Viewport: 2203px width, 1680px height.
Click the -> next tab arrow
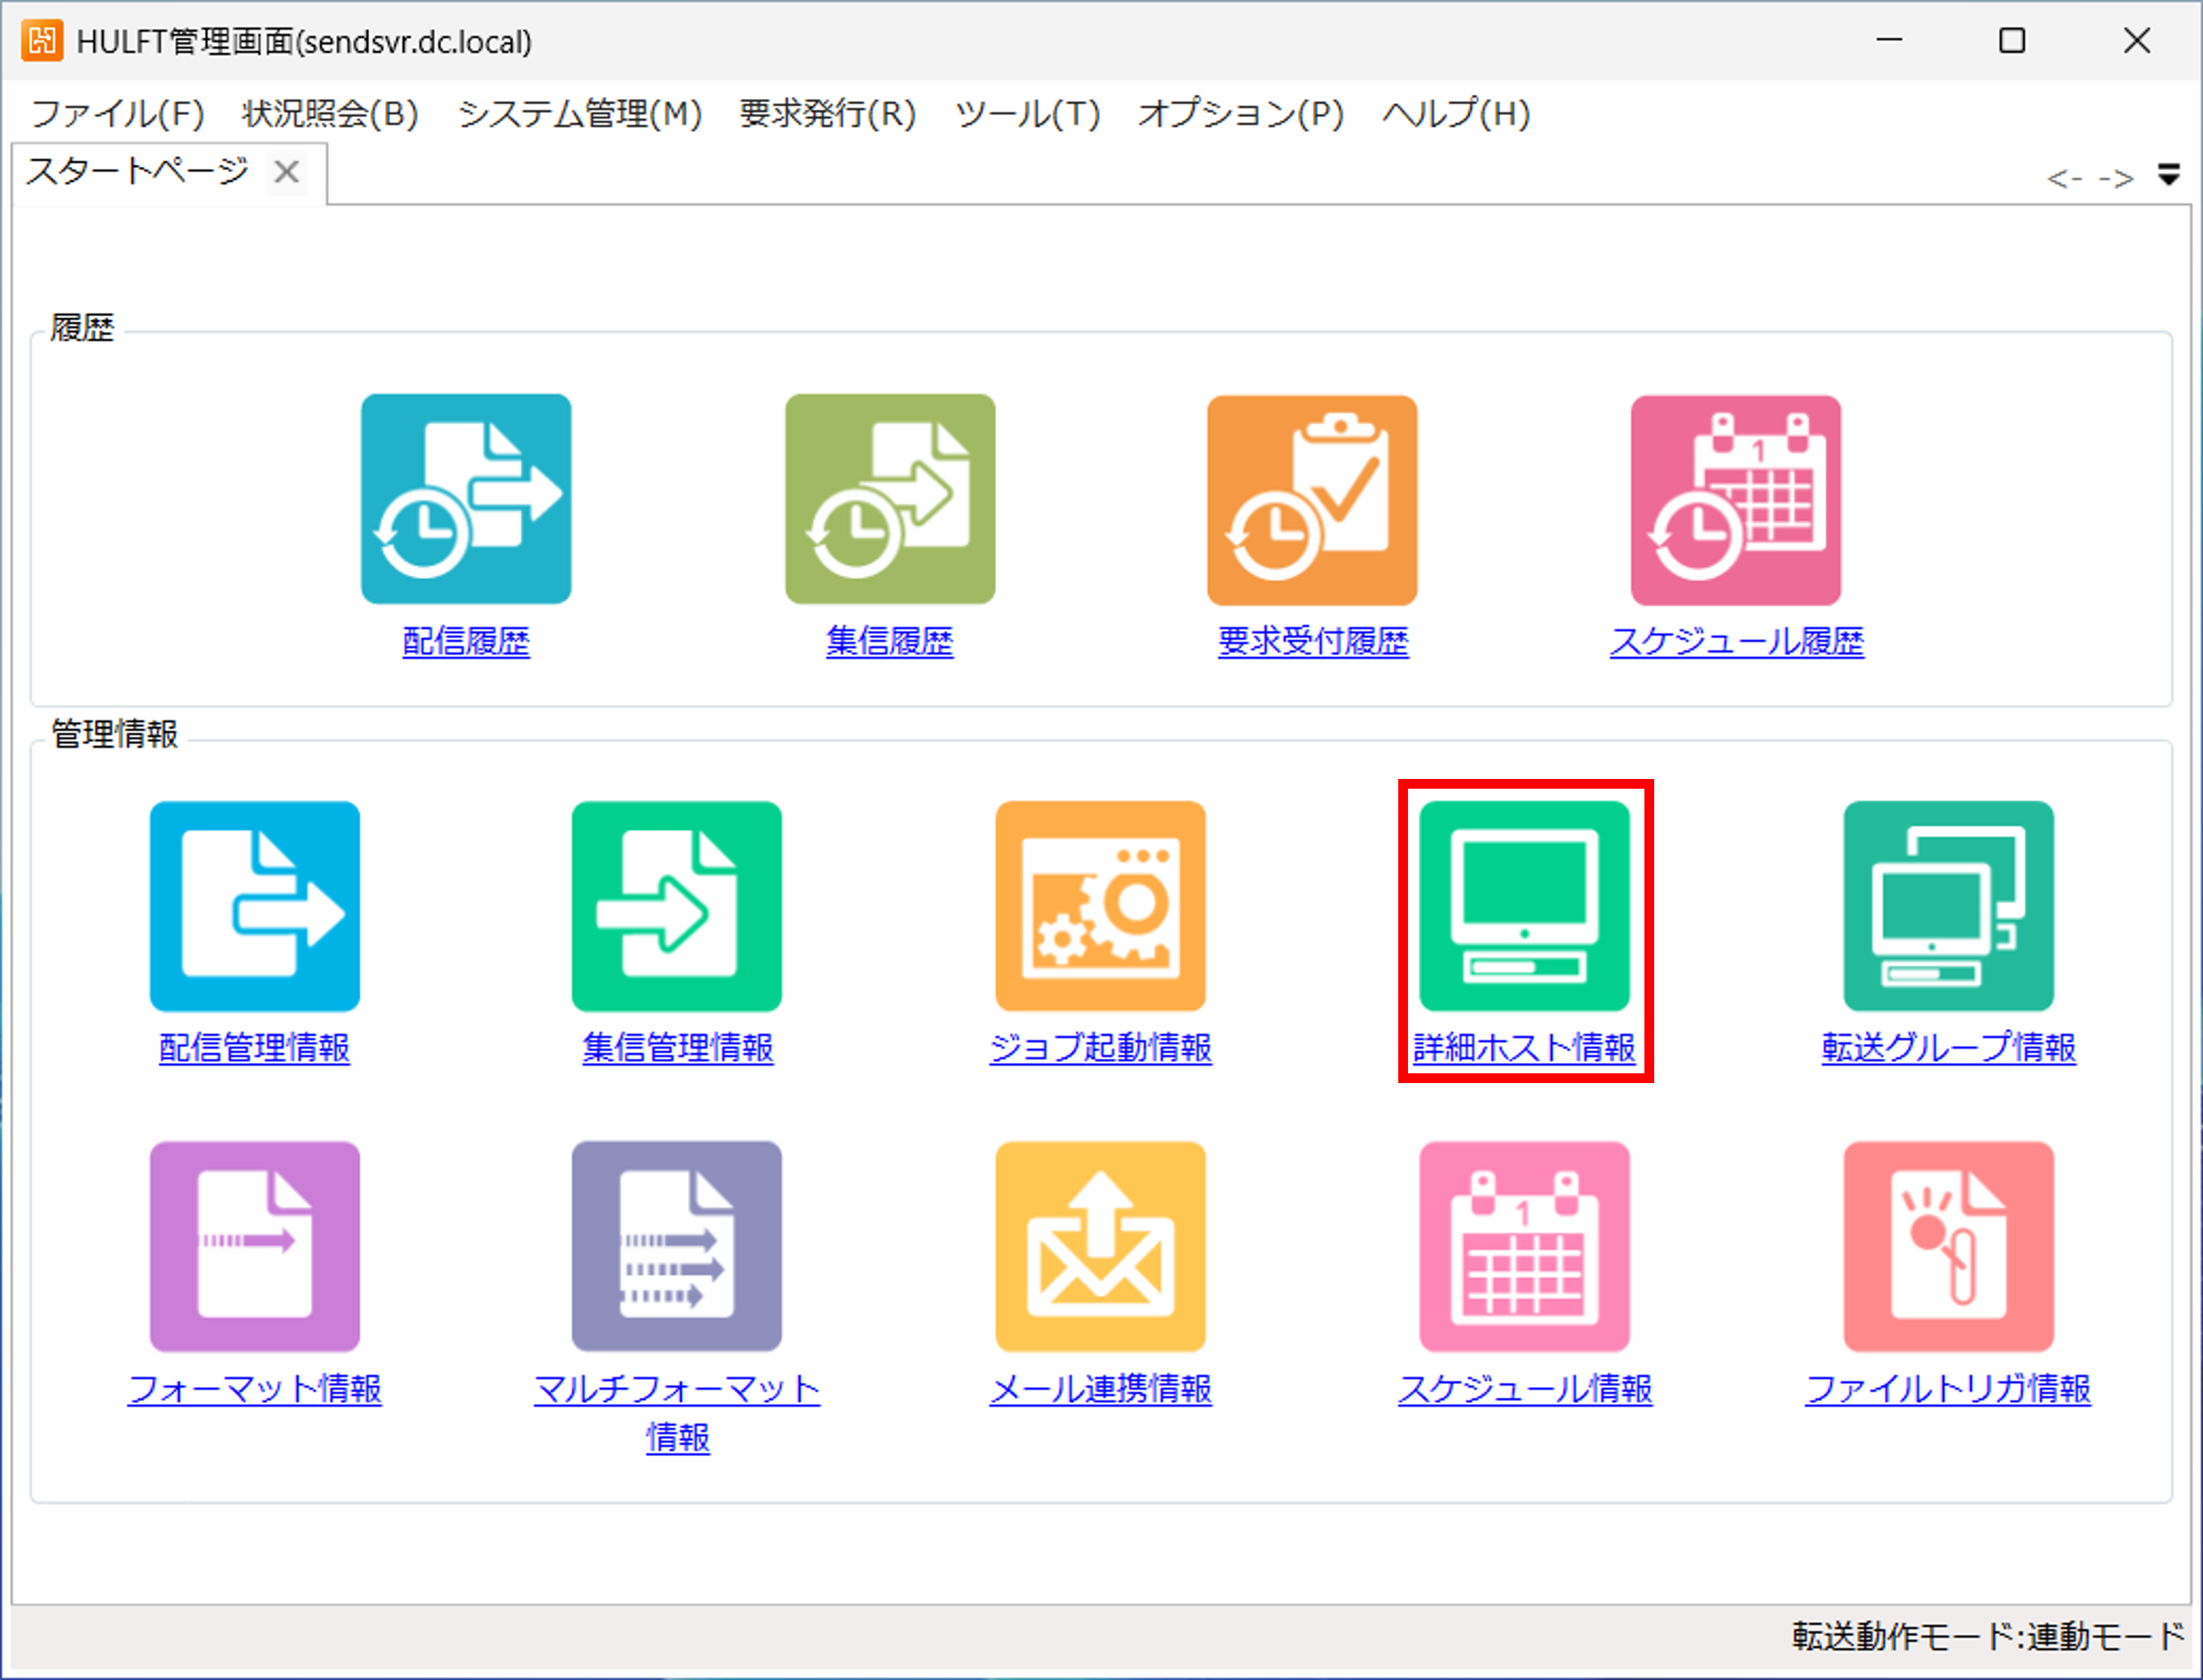(x=2115, y=179)
